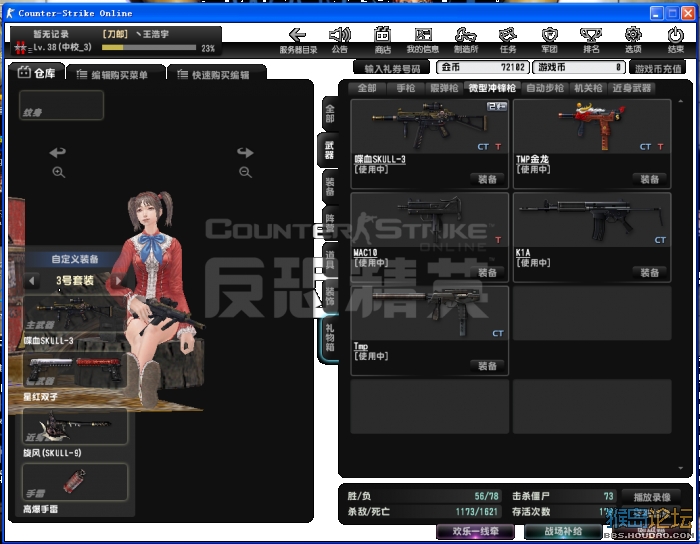Switch to next custom loadout set
Image resolution: width=700 pixels, height=544 pixels.
(x=118, y=281)
